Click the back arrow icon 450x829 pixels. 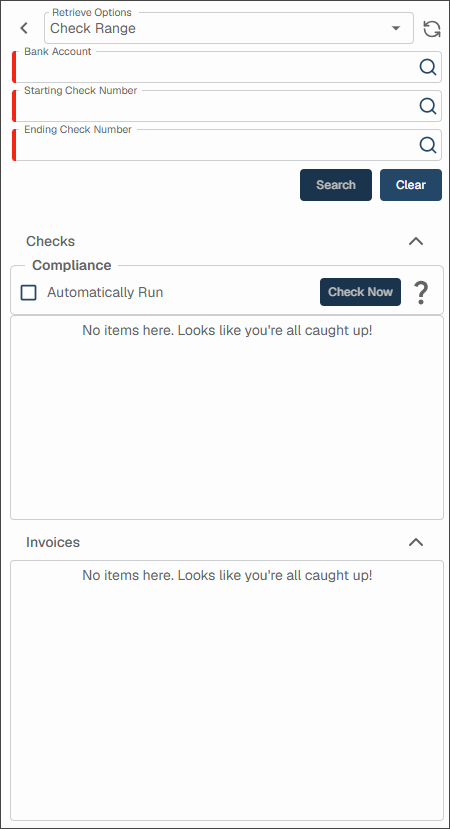click(x=24, y=28)
